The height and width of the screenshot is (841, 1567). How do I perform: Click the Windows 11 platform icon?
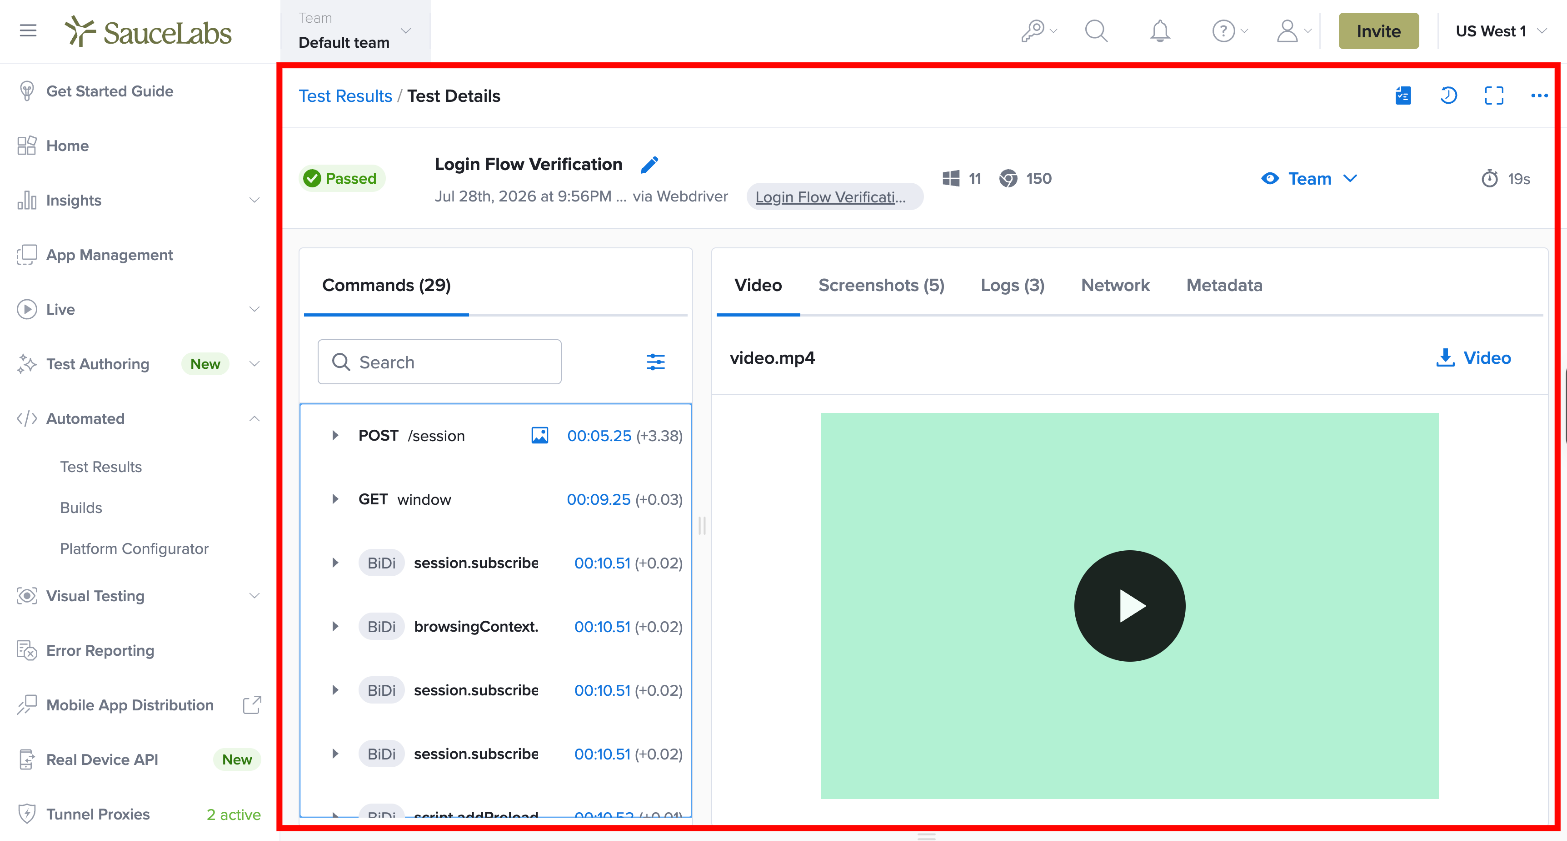[x=951, y=179]
